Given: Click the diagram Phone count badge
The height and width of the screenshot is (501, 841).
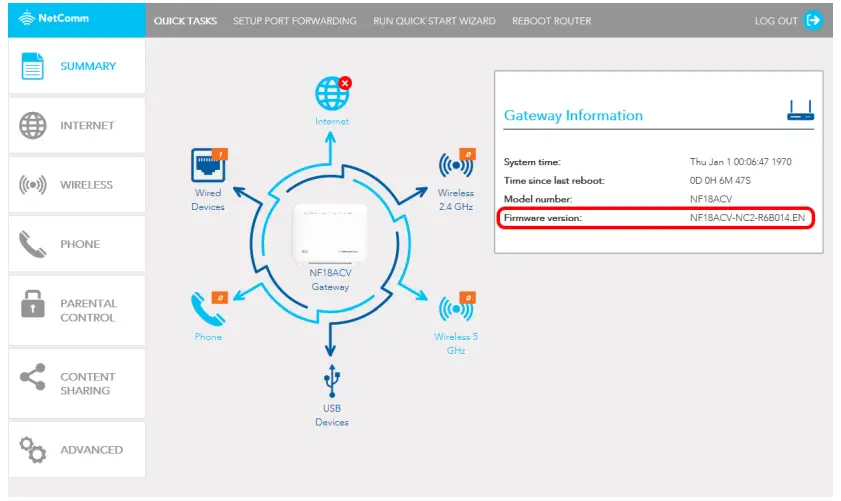Looking at the screenshot, I should coord(220,298).
